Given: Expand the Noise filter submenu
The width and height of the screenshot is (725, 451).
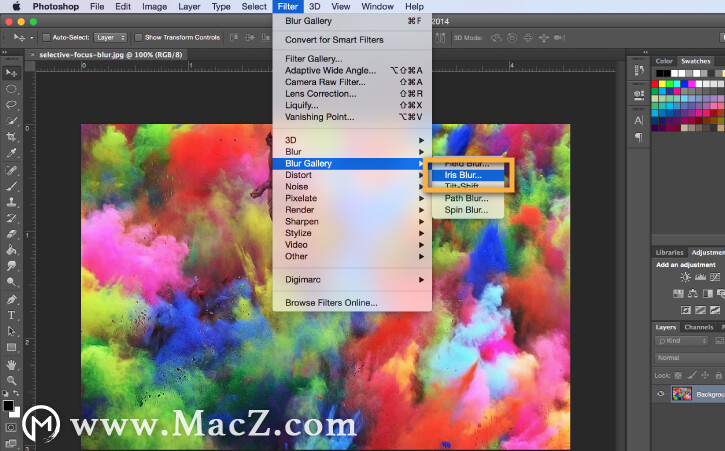Looking at the screenshot, I should (352, 186).
